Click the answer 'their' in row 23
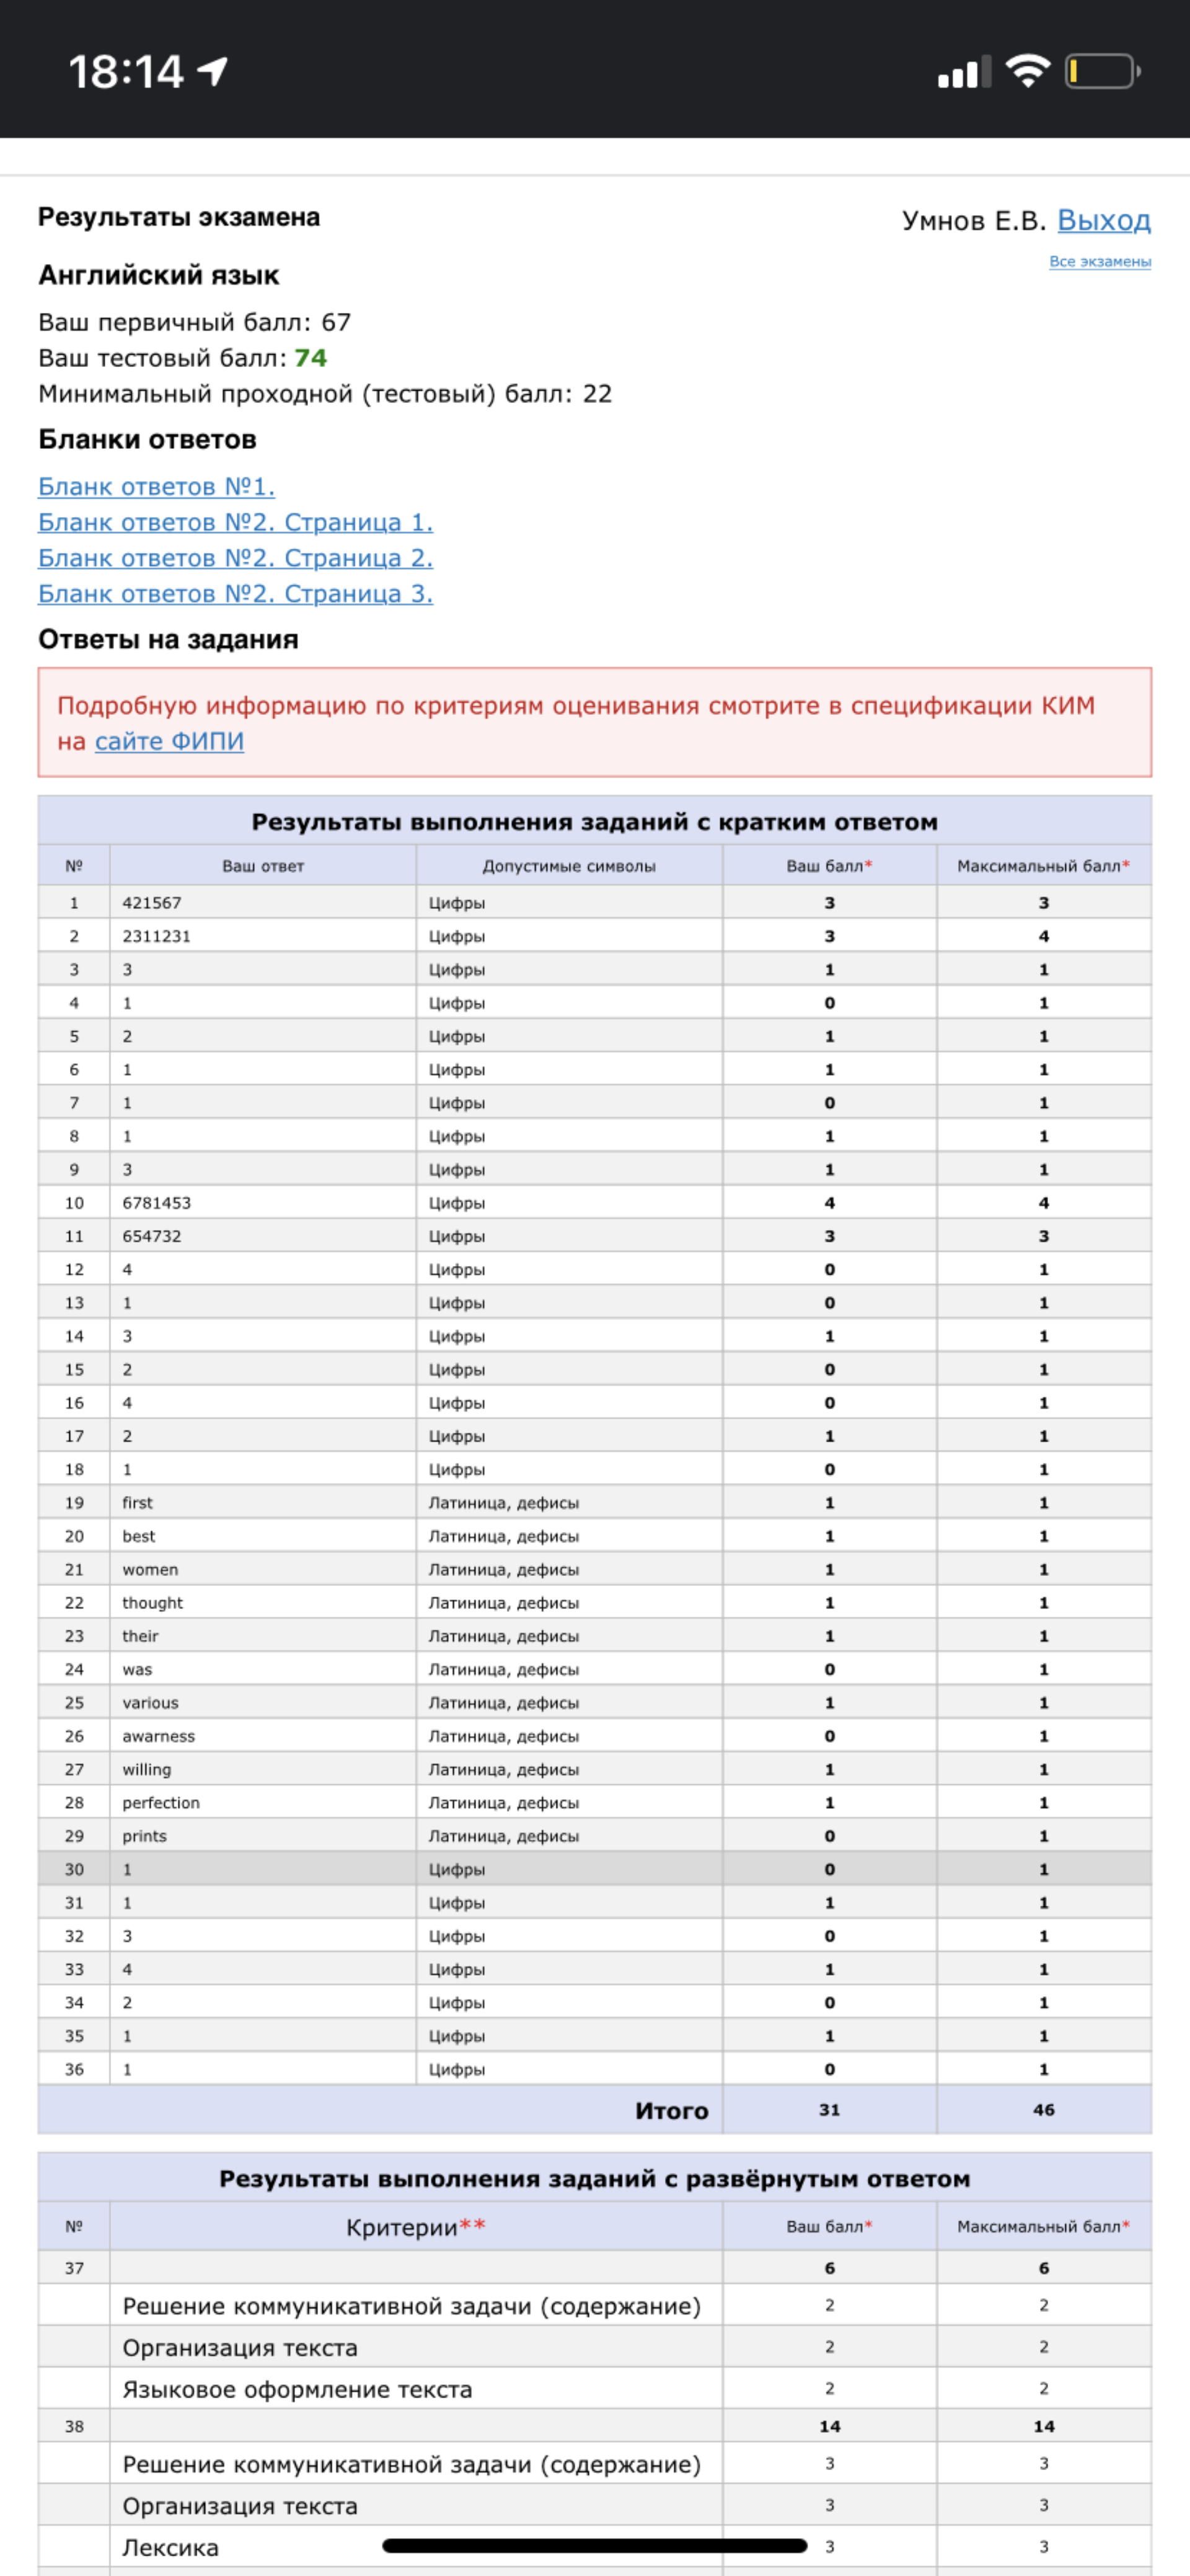Screen dimensions: 1190x2576 coord(141,1636)
